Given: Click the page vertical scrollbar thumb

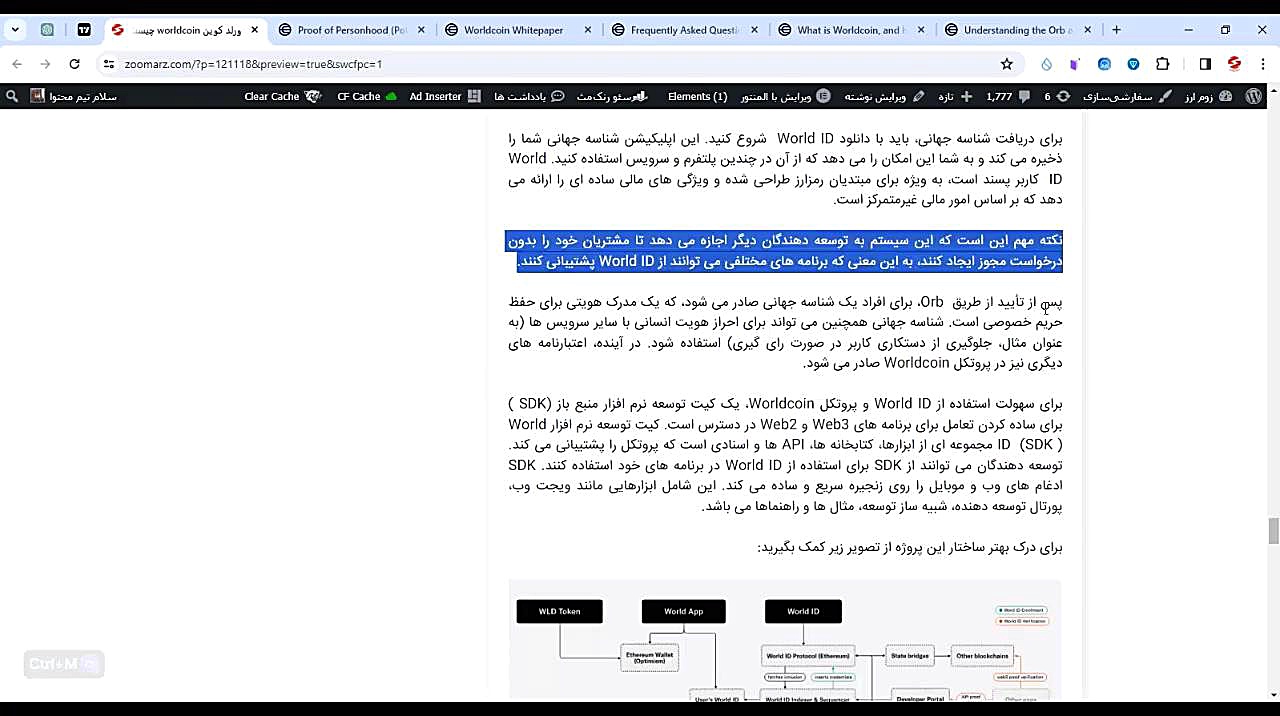Looking at the screenshot, I should point(1273,531).
